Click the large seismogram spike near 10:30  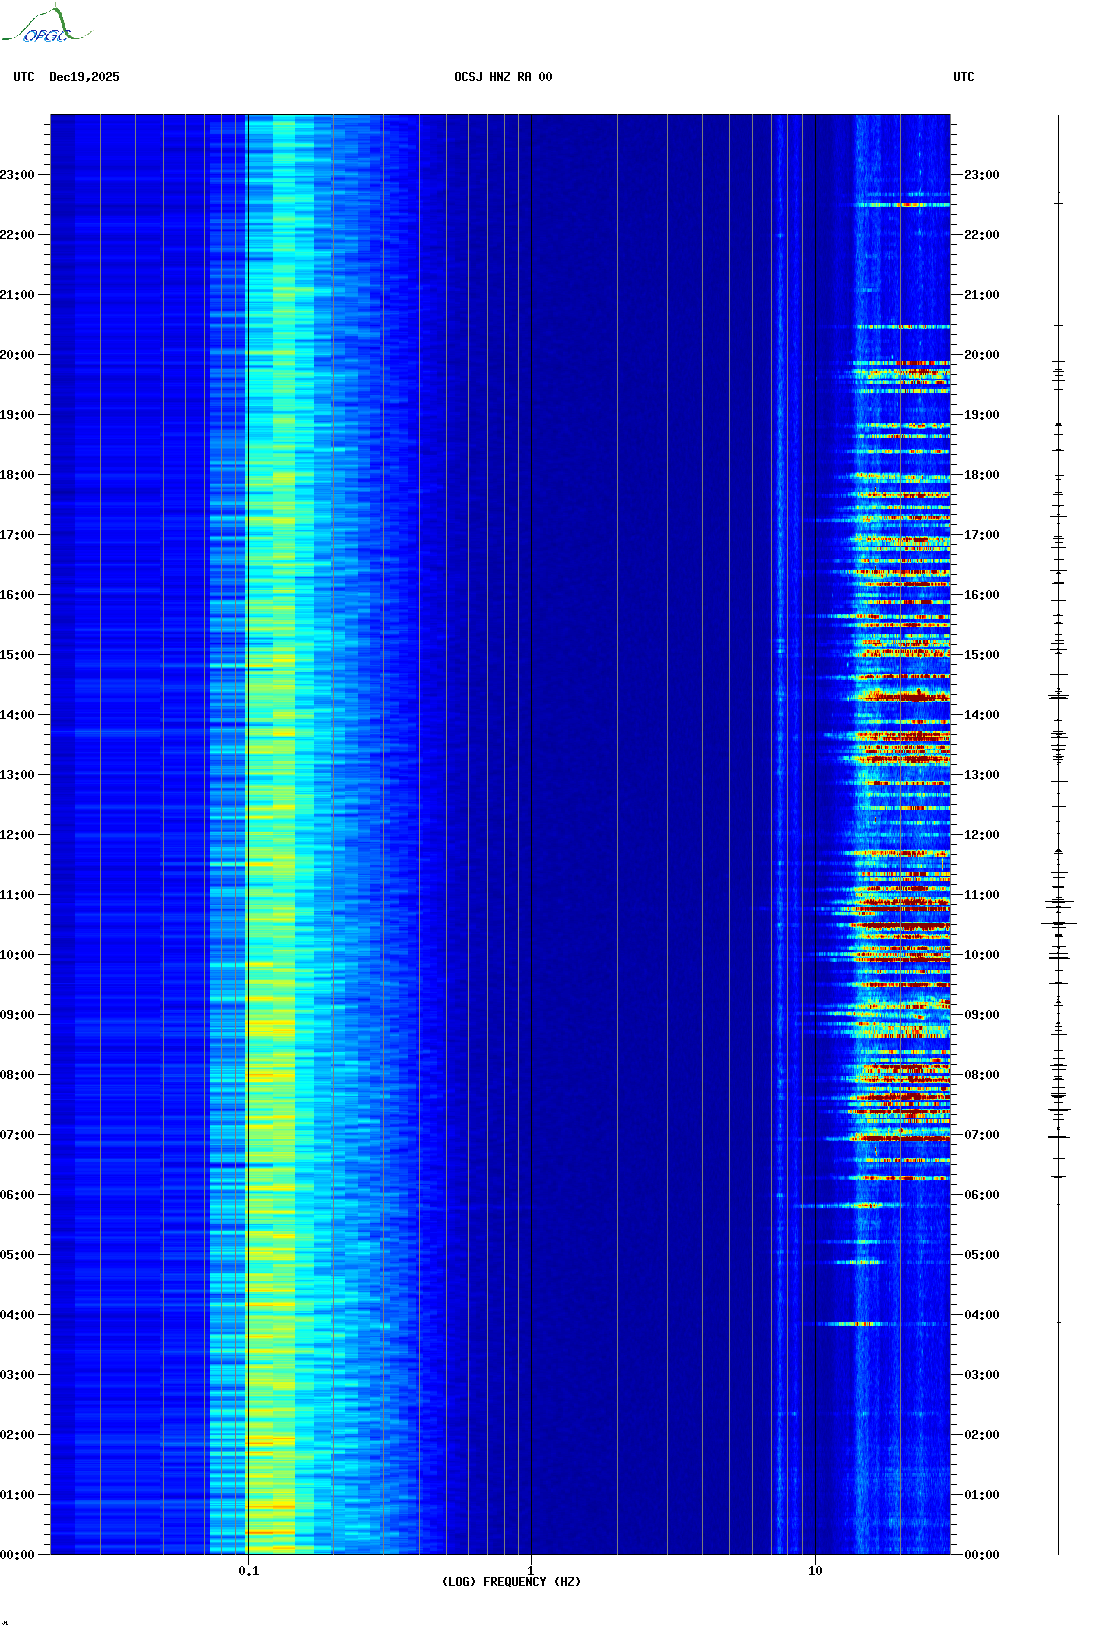[x=1058, y=923]
